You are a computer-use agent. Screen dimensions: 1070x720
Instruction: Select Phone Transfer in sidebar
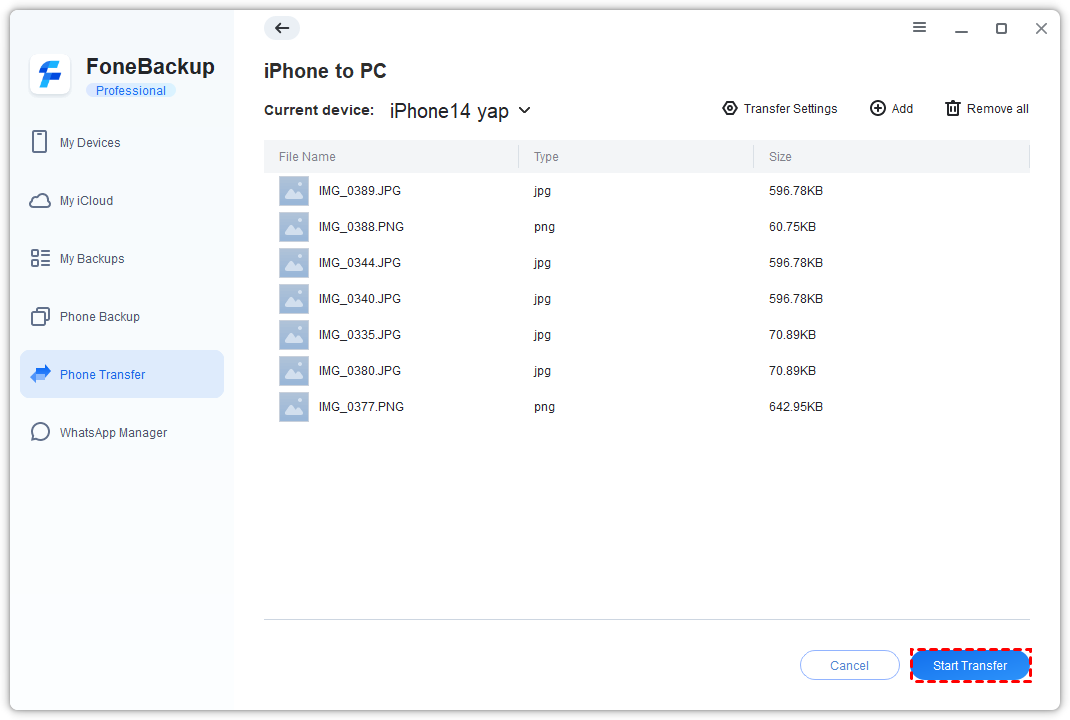point(122,374)
